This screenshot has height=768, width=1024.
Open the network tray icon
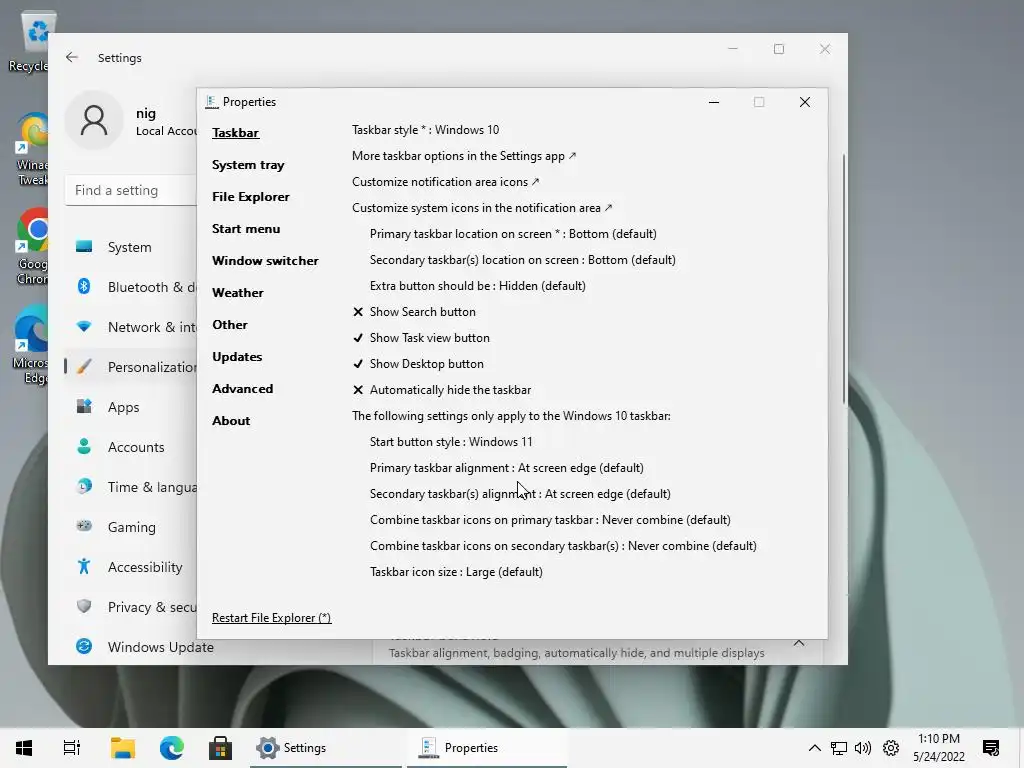(x=839, y=748)
